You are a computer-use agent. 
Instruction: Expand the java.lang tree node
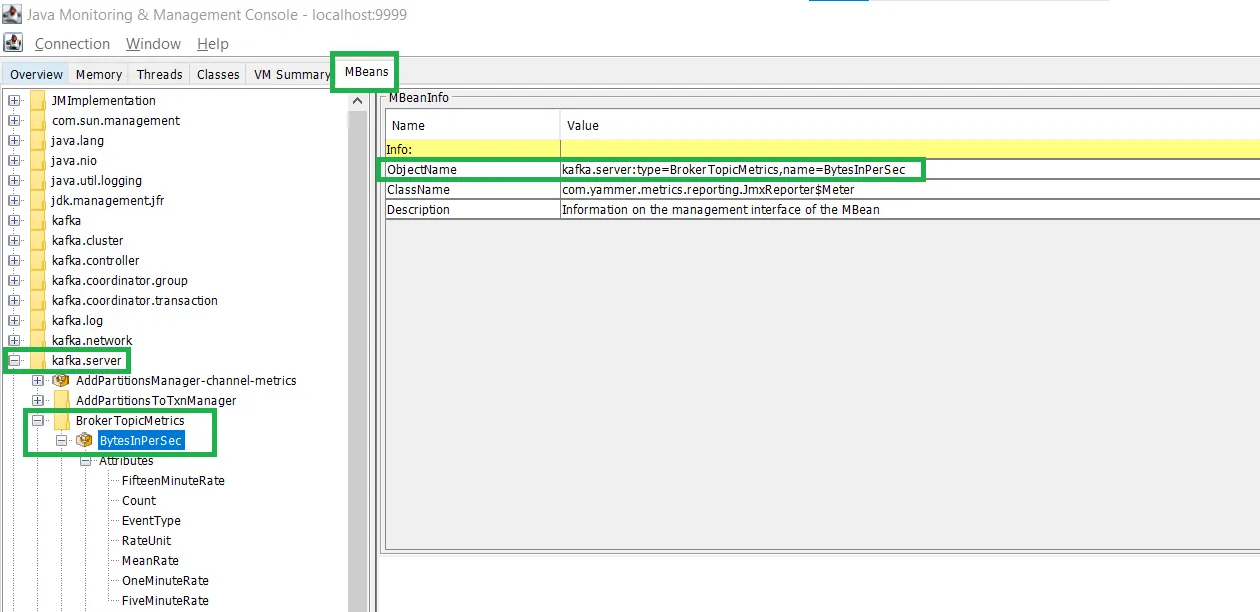click(14, 141)
